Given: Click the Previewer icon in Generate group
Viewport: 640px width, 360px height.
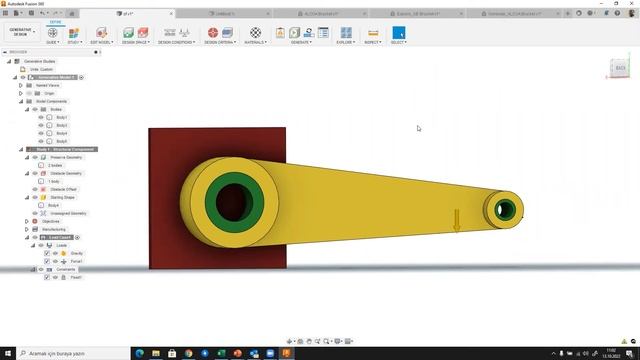Looking at the screenshot, I should tap(309, 33).
